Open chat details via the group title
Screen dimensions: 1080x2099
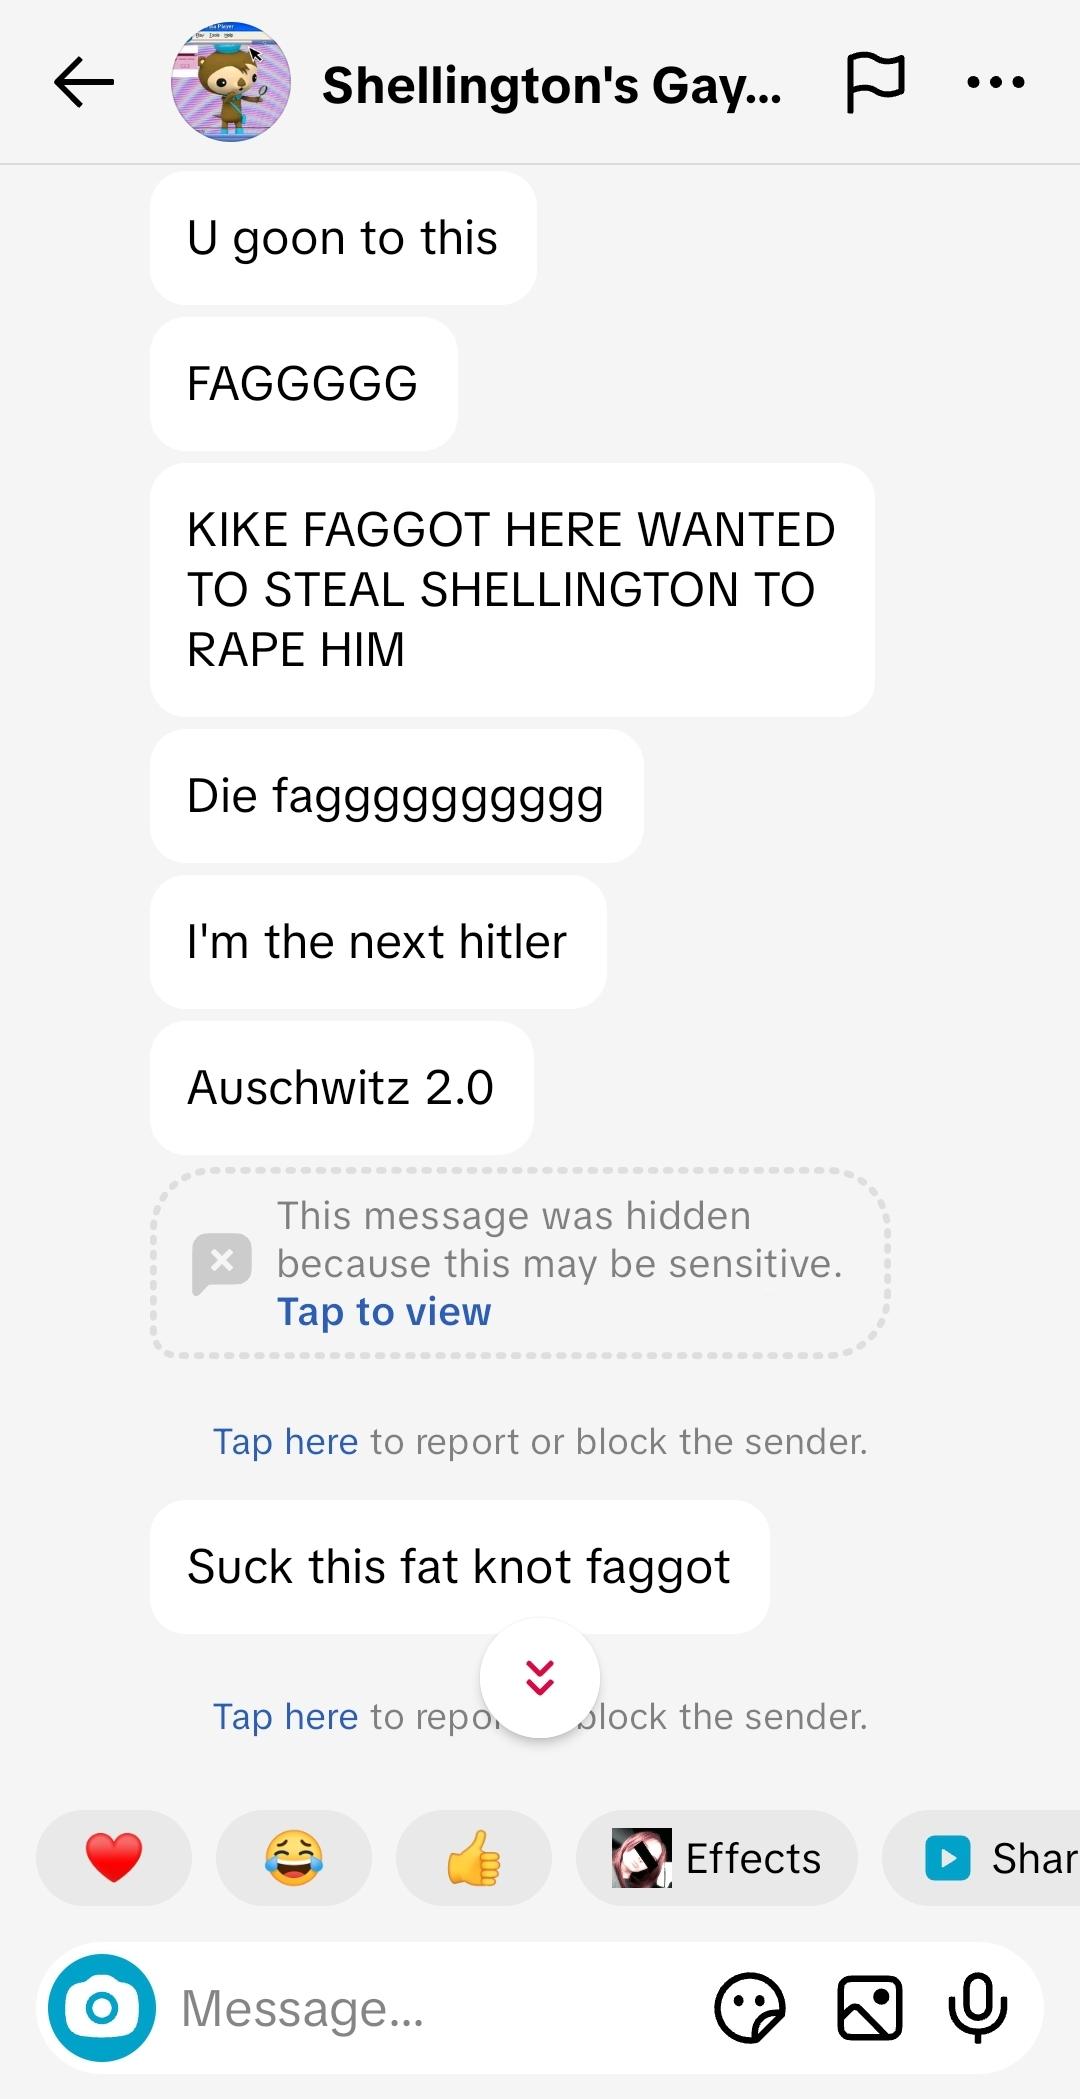[x=552, y=85]
